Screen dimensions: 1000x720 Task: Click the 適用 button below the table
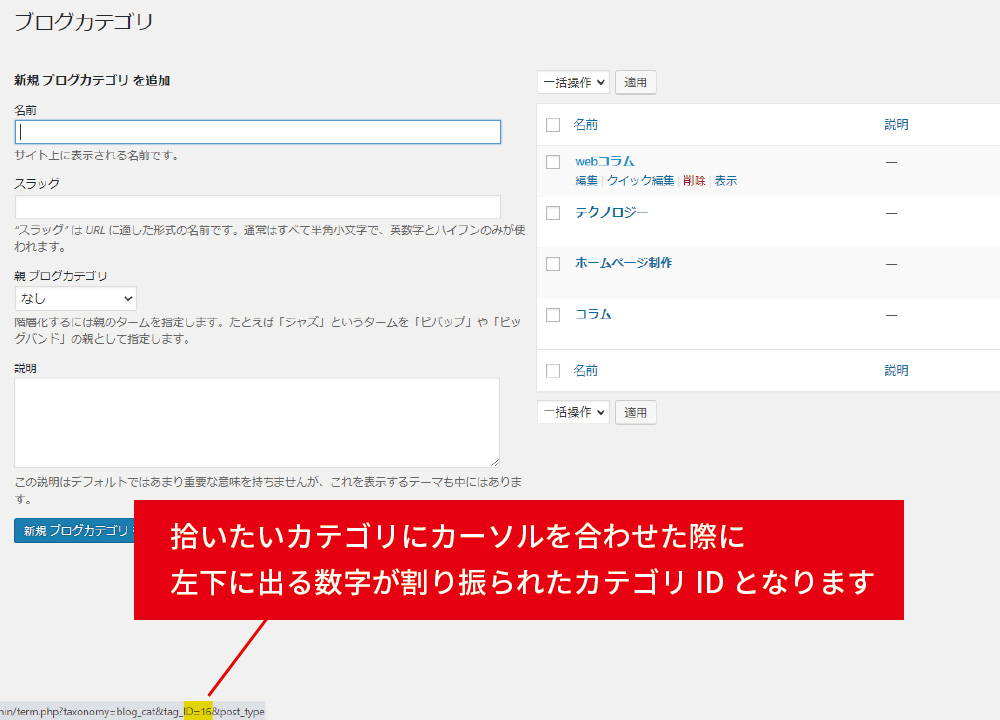coord(636,412)
